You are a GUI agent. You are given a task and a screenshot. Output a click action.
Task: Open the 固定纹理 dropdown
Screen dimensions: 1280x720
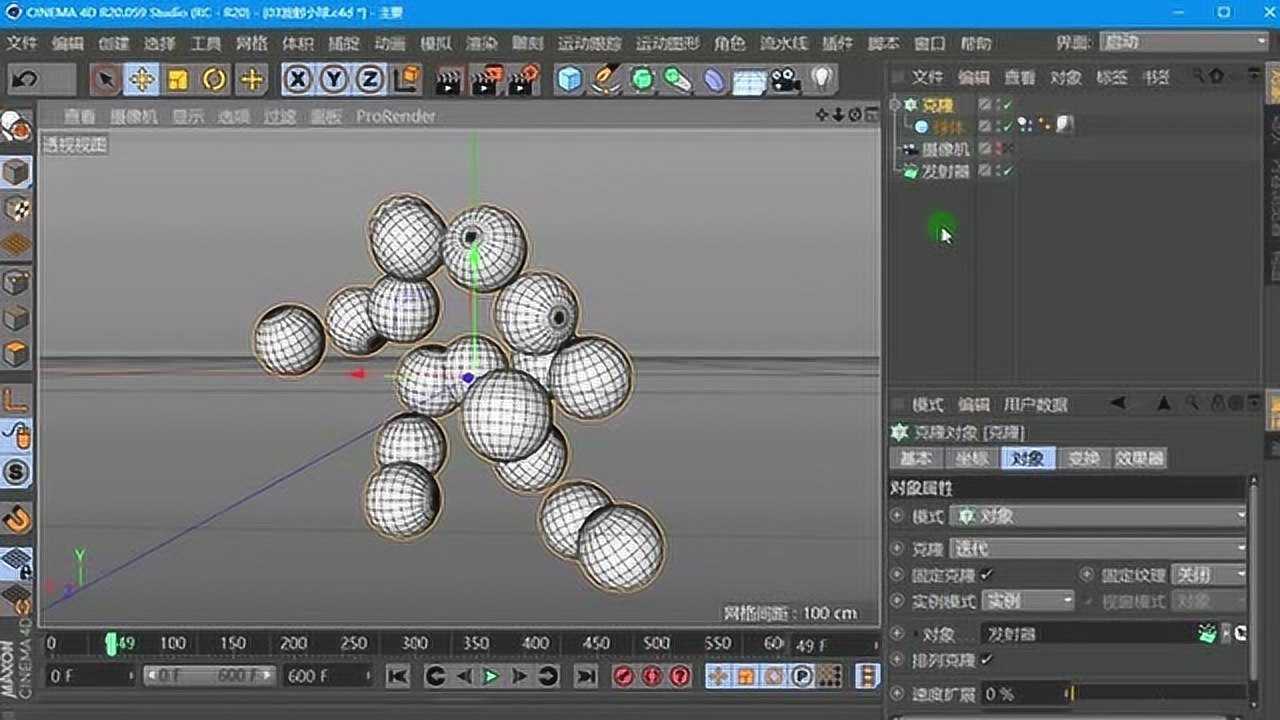[1209, 575]
